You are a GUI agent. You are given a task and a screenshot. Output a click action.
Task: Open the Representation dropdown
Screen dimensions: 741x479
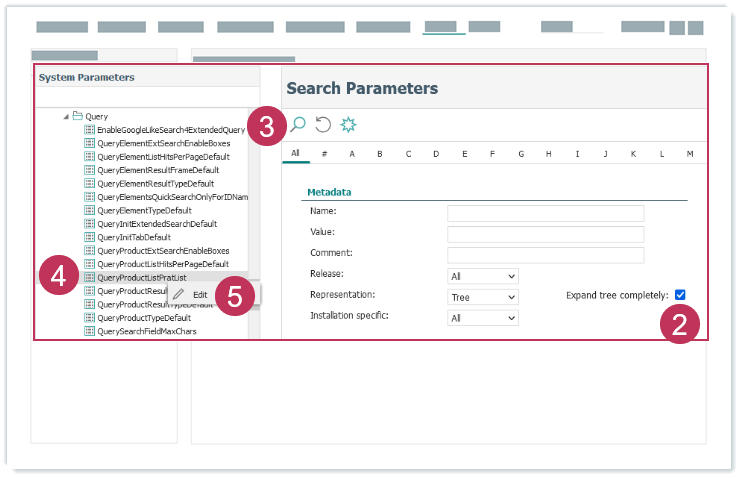483,297
